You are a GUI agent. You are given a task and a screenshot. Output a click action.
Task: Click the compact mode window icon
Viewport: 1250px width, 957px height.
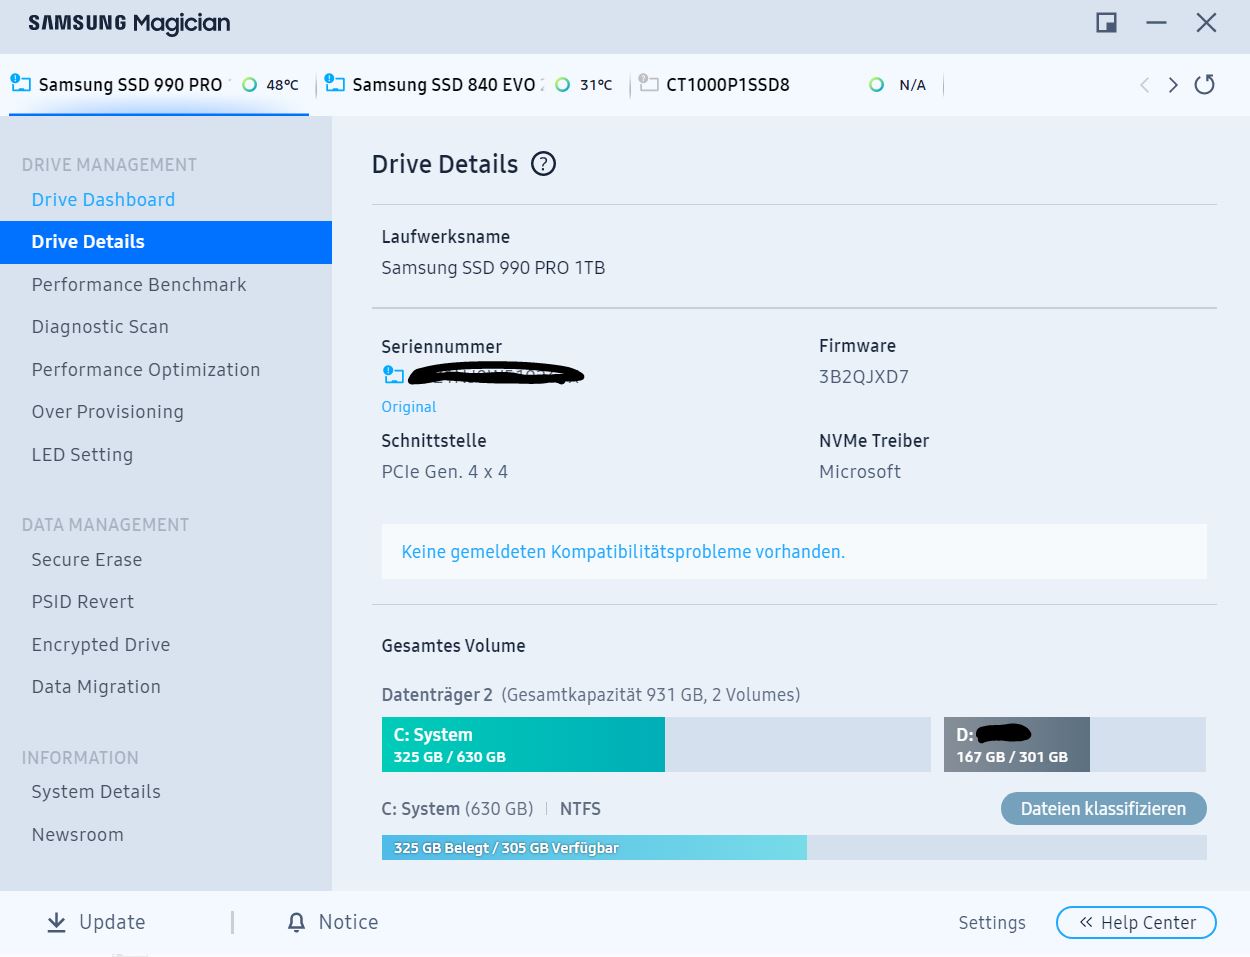1106,23
